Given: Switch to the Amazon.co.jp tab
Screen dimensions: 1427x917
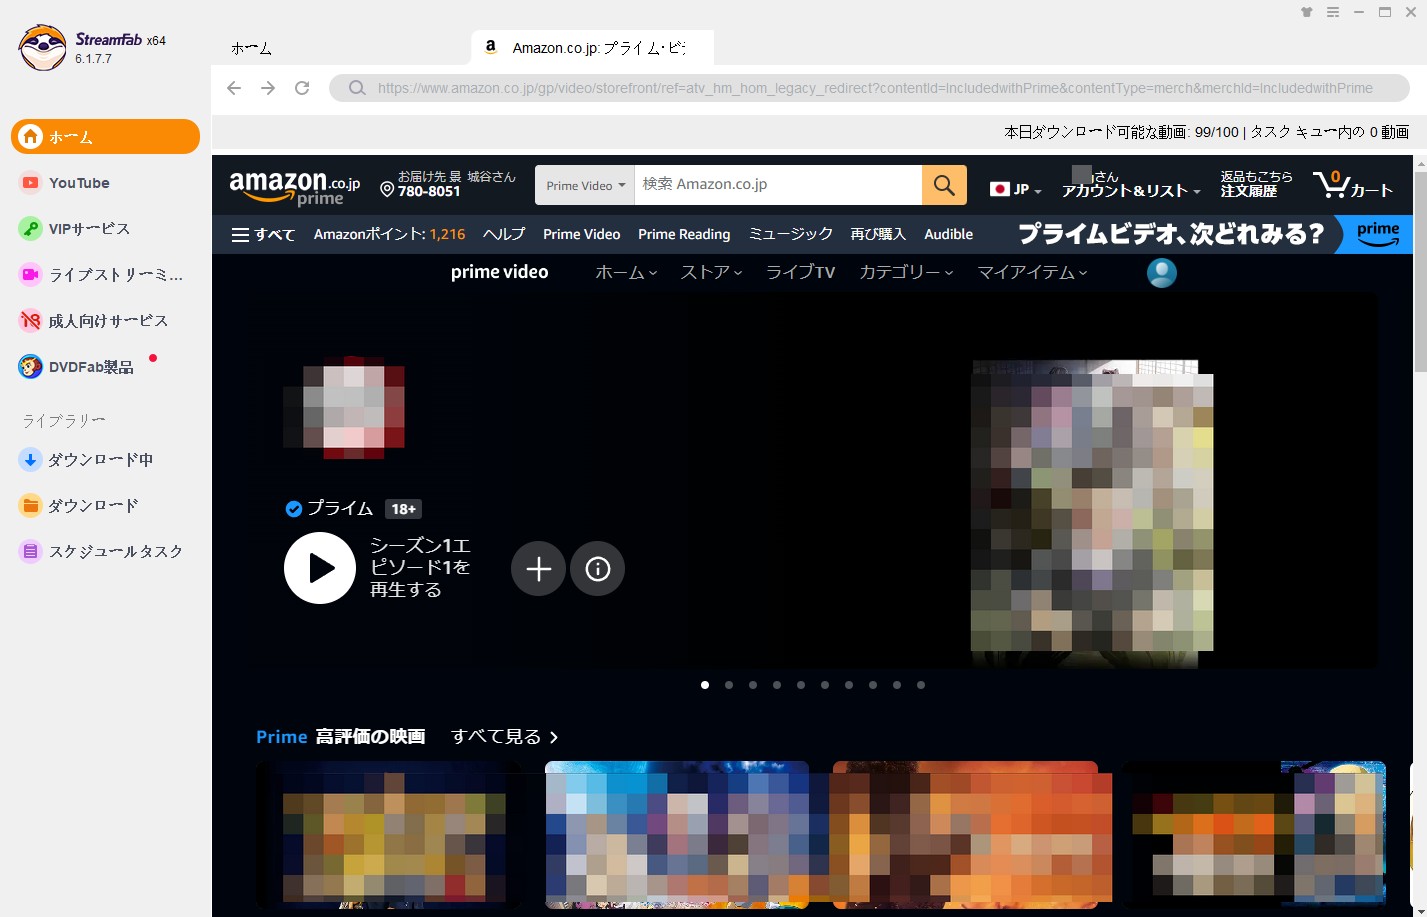Looking at the screenshot, I should tap(592, 48).
